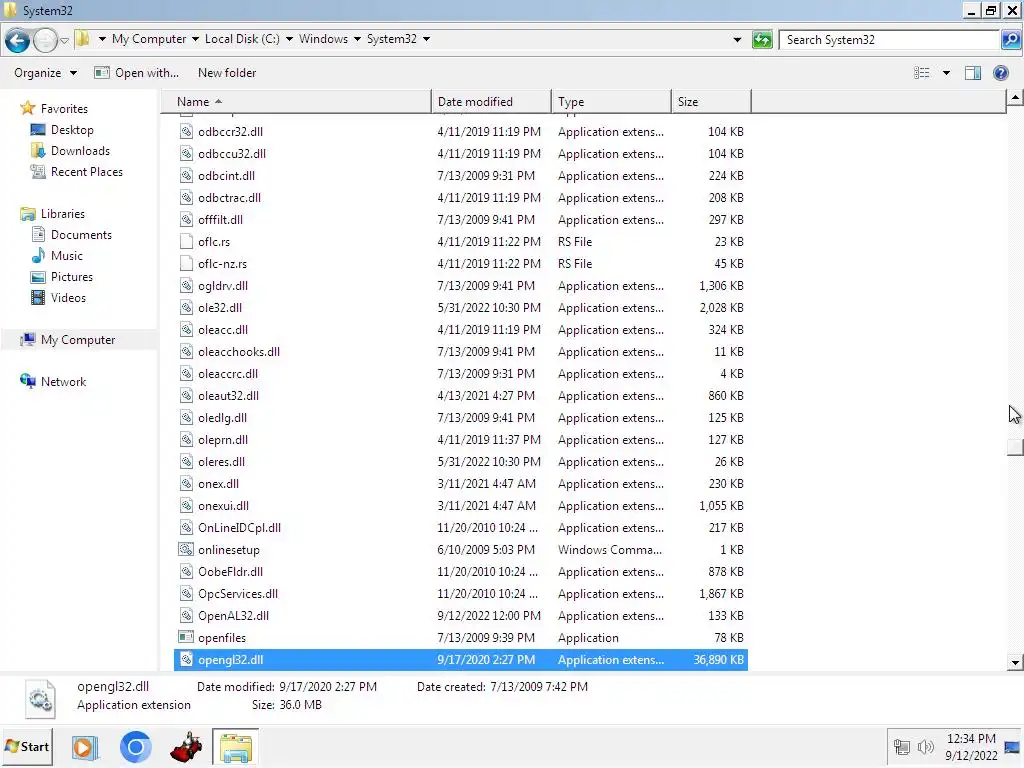Open the address bar history dropdown

click(737, 40)
